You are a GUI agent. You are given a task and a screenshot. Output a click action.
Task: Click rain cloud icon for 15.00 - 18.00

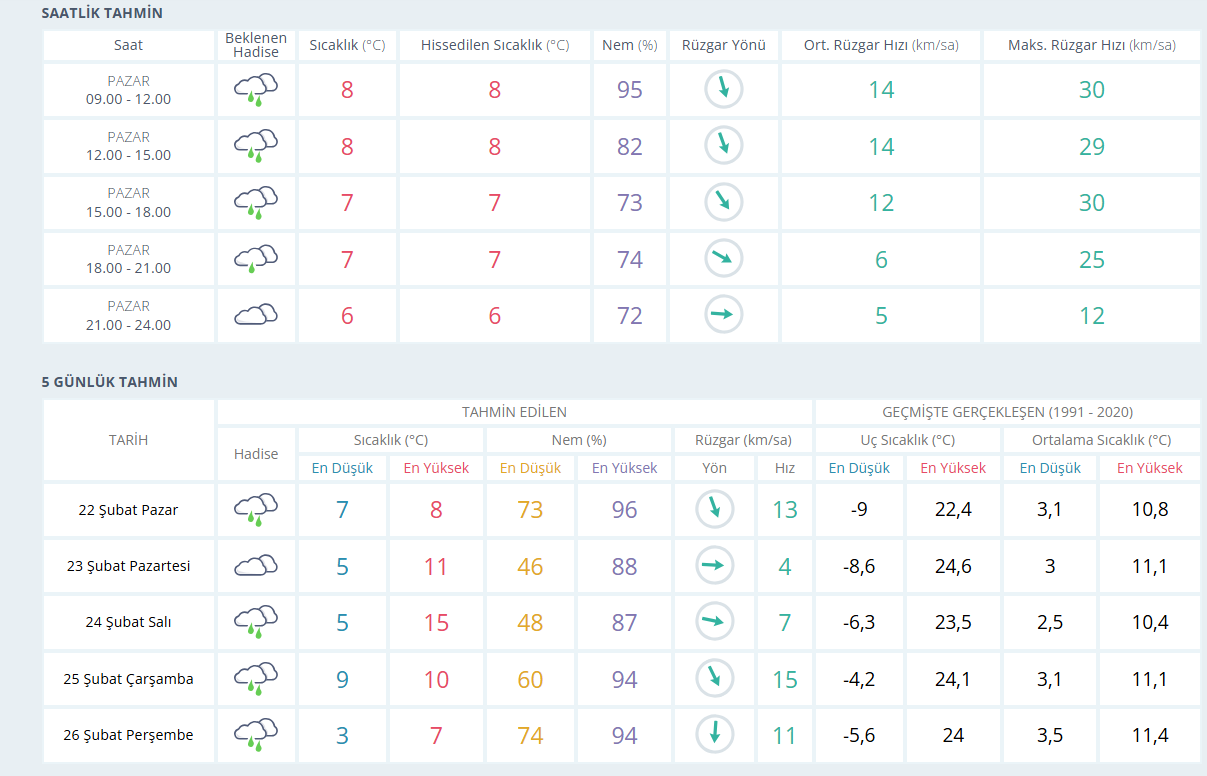coord(256,203)
